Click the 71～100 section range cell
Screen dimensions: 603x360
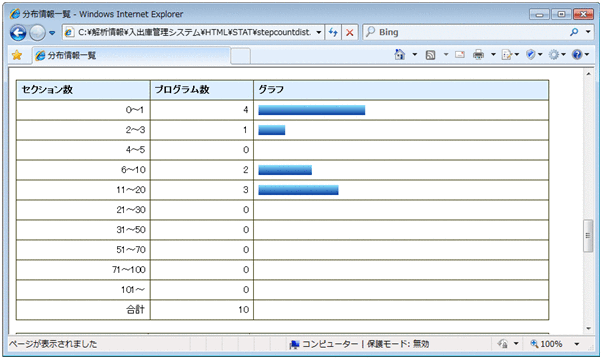tap(83, 270)
